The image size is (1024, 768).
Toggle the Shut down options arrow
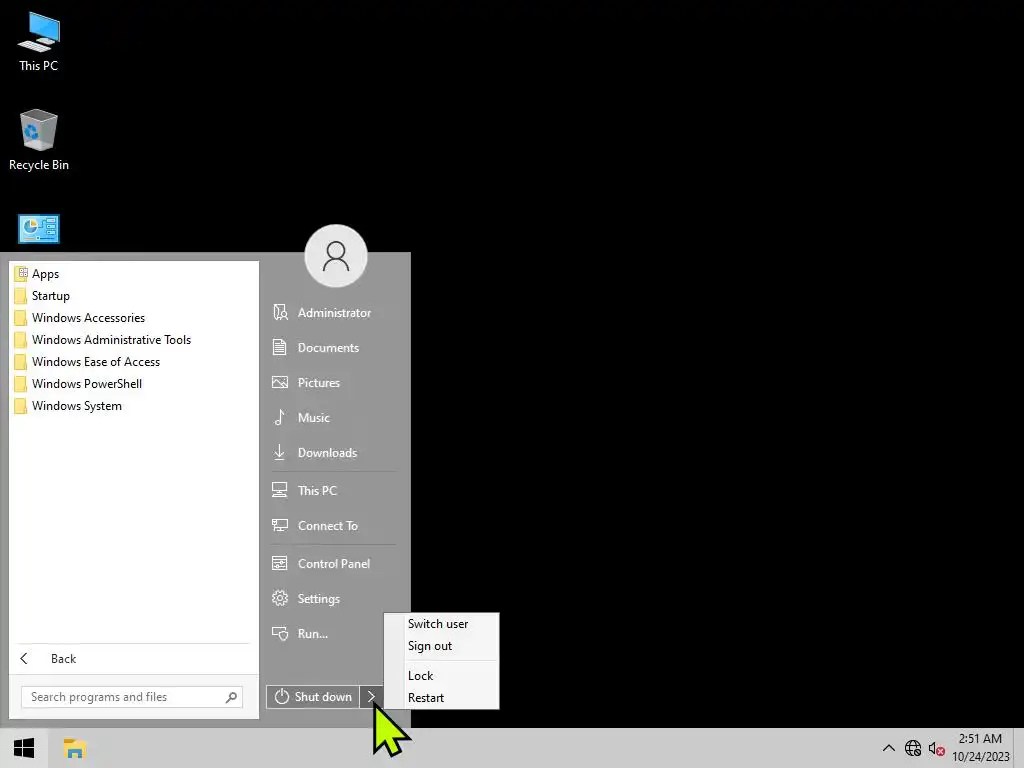click(372, 697)
